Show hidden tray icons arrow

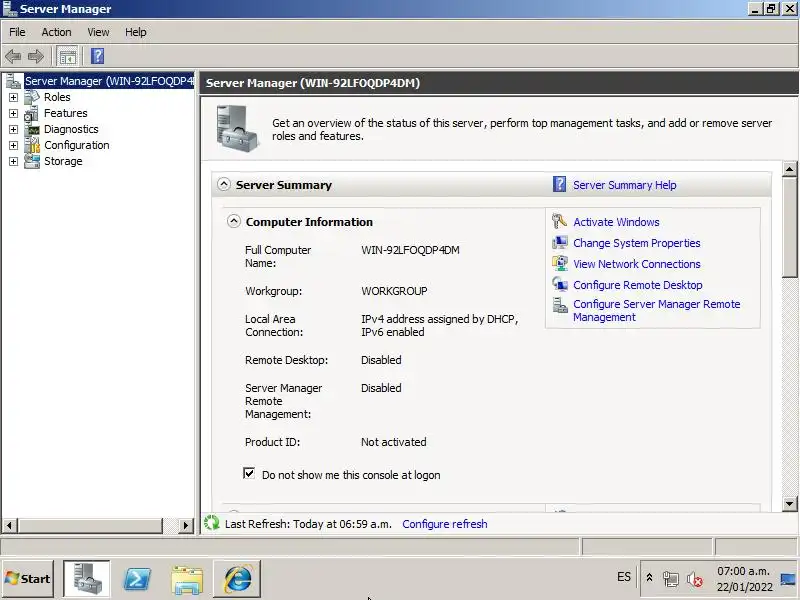649,578
